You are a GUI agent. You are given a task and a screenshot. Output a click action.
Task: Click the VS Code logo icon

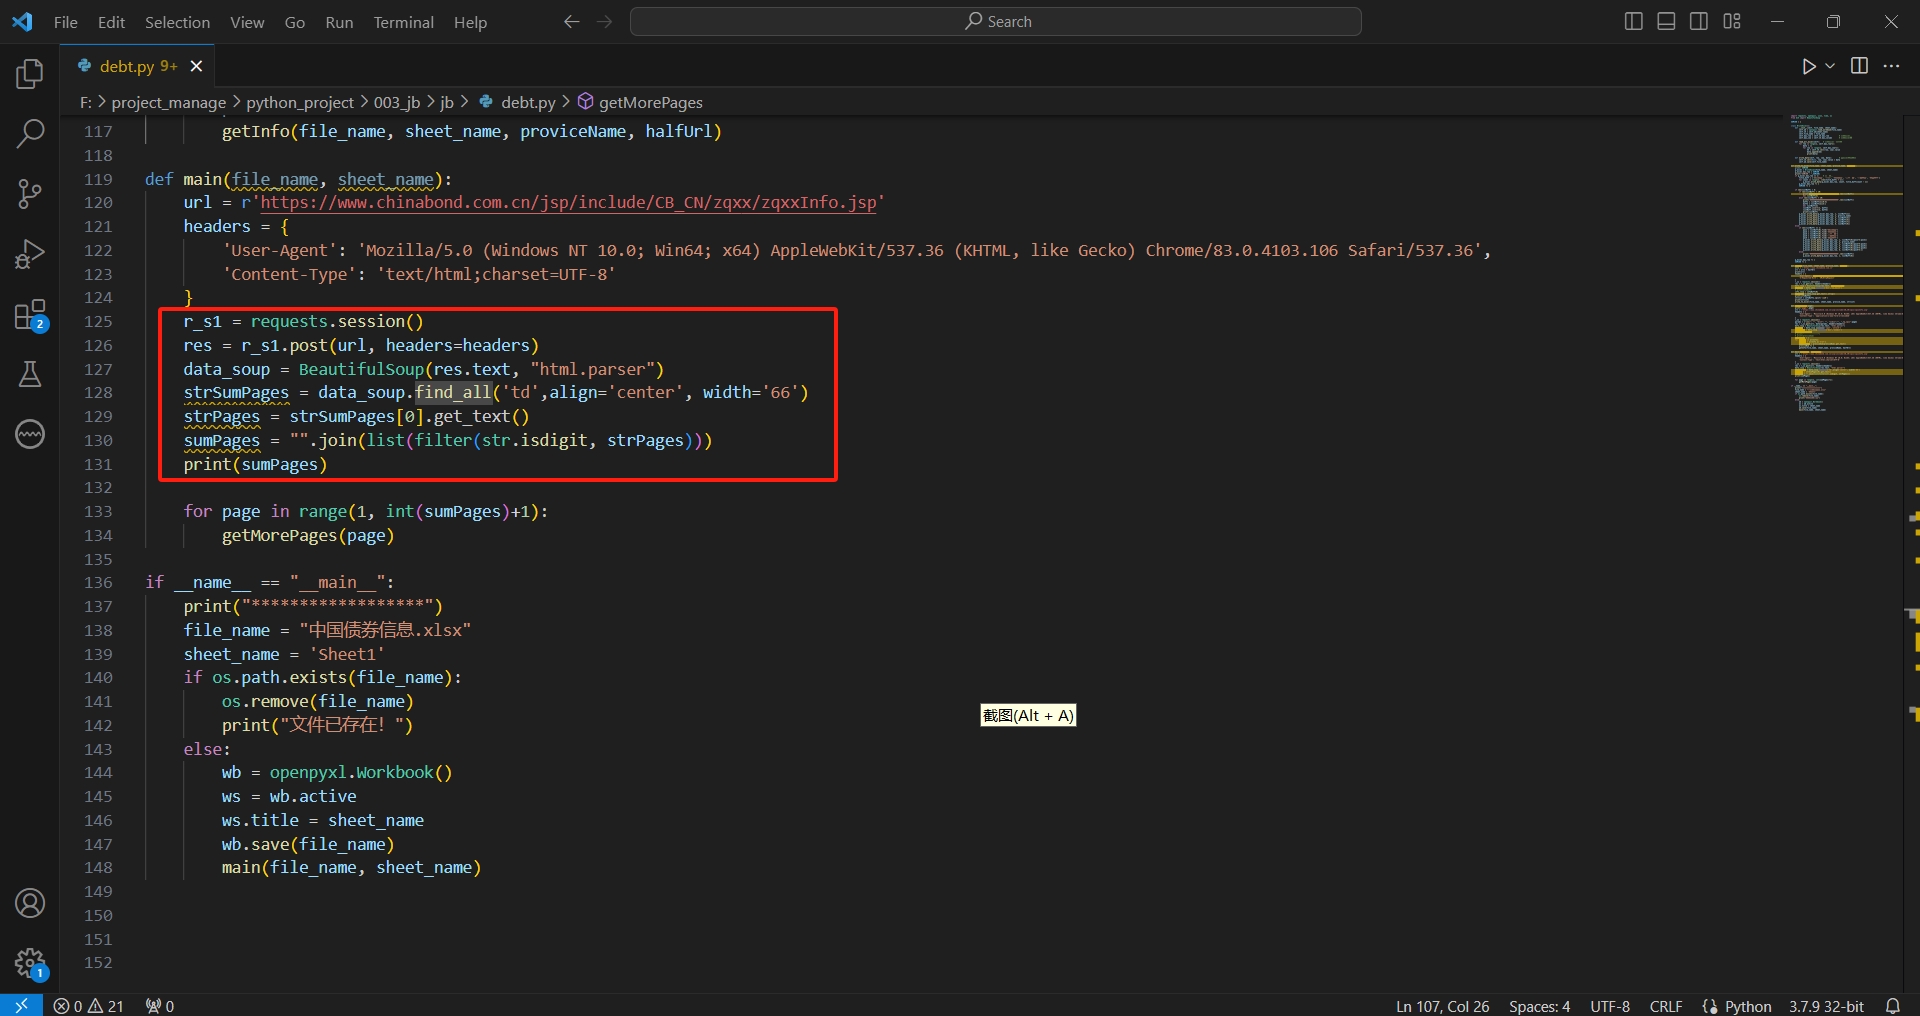click(22, 21)
